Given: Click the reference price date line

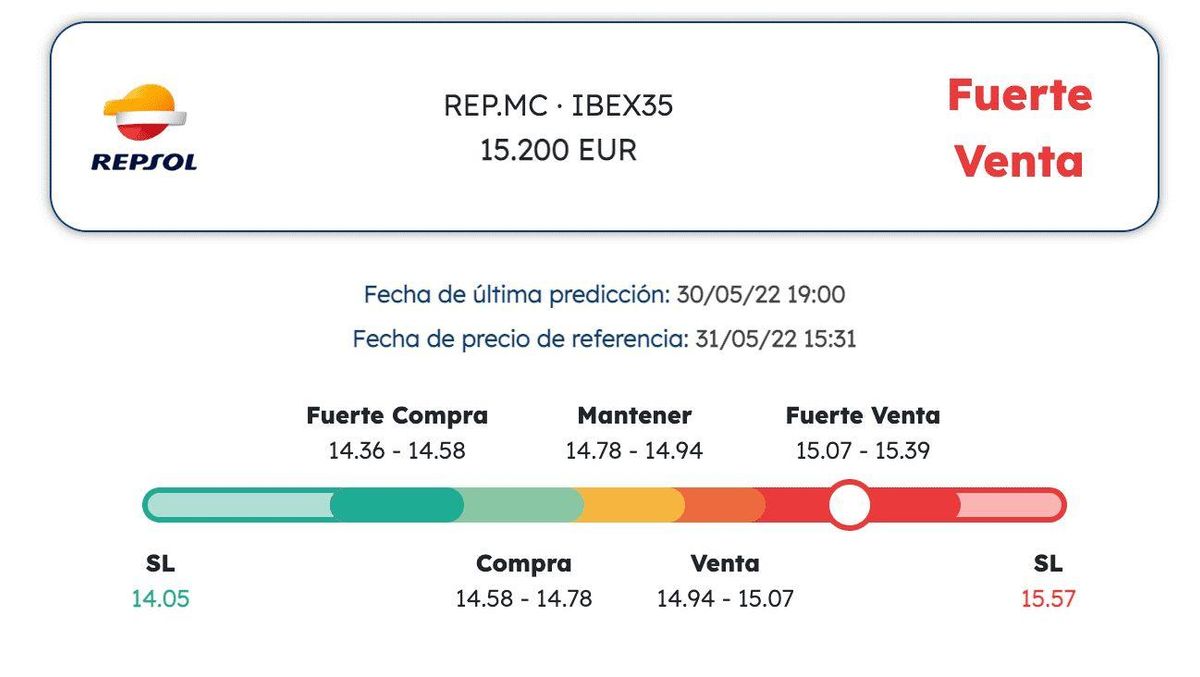Looking at the screenshot, I should [604, 339].
